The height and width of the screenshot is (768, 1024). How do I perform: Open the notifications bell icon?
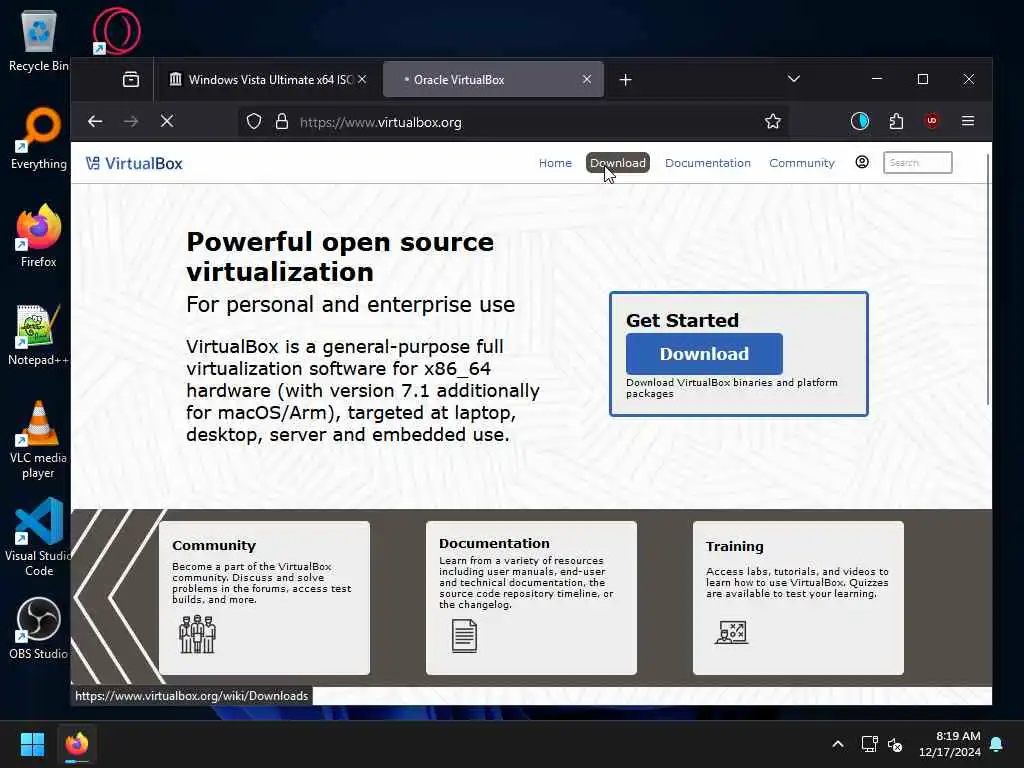click(x=997, y=744)
